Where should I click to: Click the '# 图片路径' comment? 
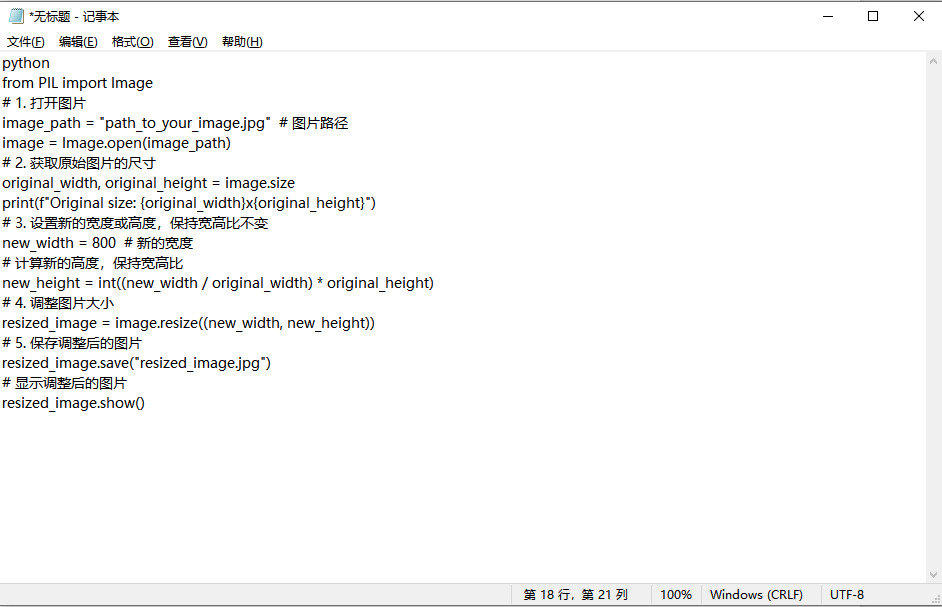[314, 123]
